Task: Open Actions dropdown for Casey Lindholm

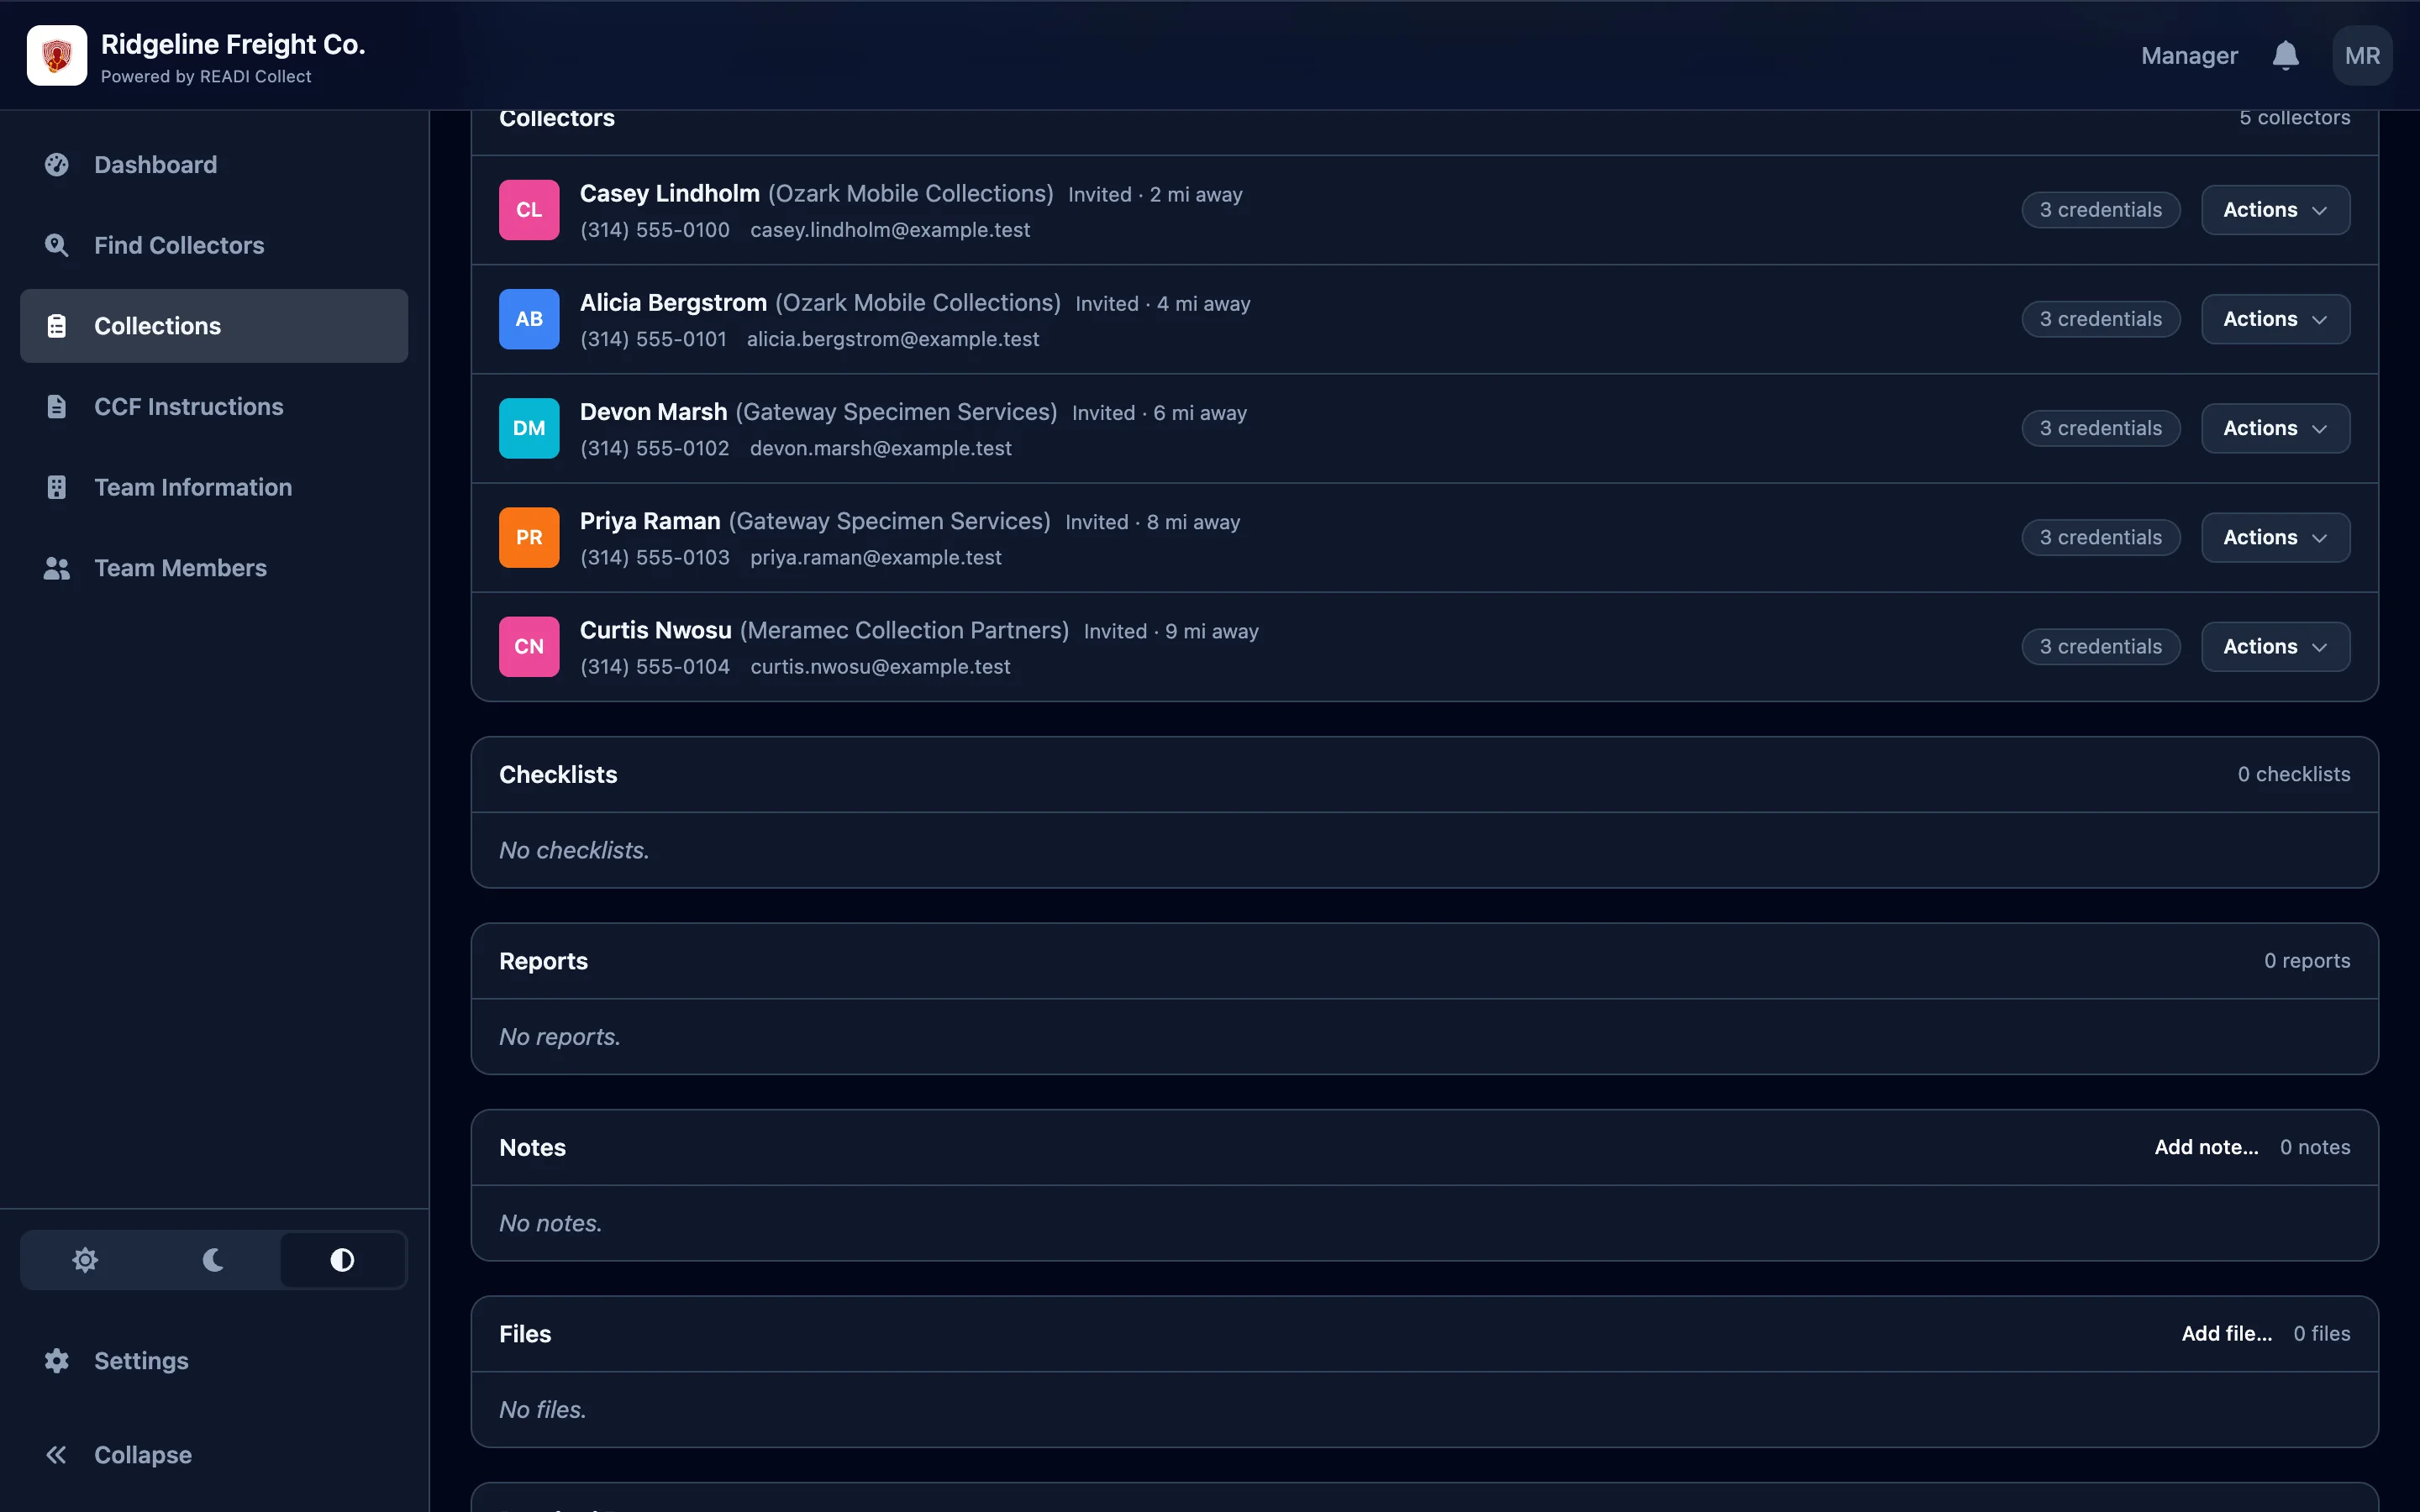Action: 2275,210
